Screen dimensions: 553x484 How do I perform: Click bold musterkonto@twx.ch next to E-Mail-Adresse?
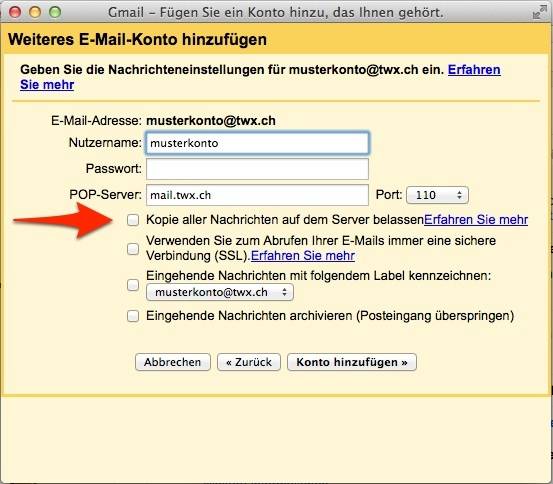pyautogui.click(x=211, y=121)
